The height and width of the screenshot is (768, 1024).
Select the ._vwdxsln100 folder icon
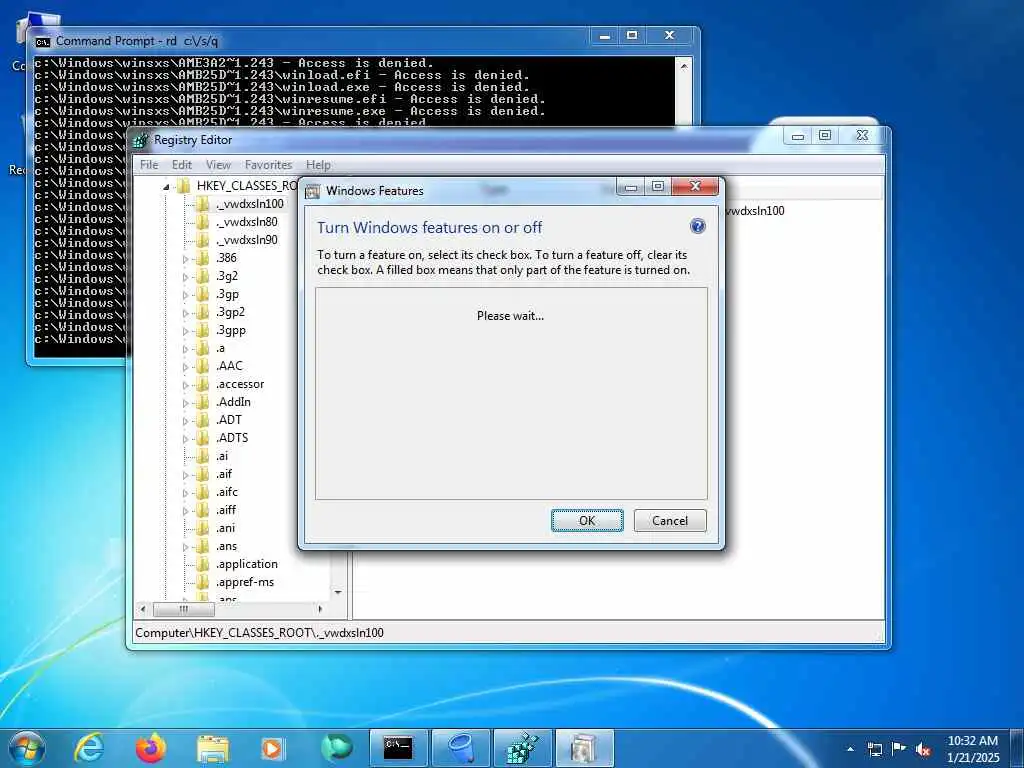(x=202, y=204)
